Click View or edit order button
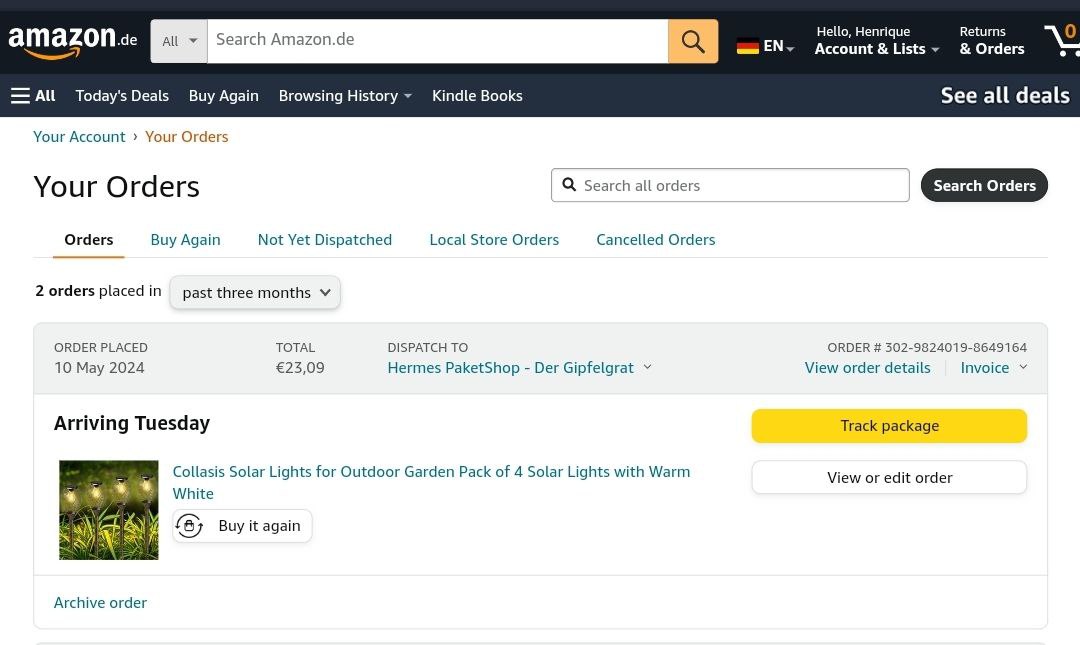Image resolution: width=1080 pixels, height=645 pixels. pos(889,478)
